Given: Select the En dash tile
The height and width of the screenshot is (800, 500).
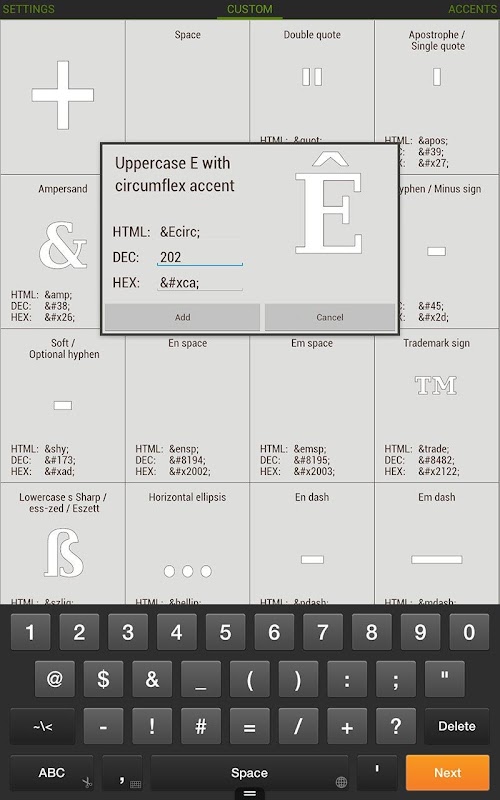Looking at the screenshot, I should pos(312,543).
